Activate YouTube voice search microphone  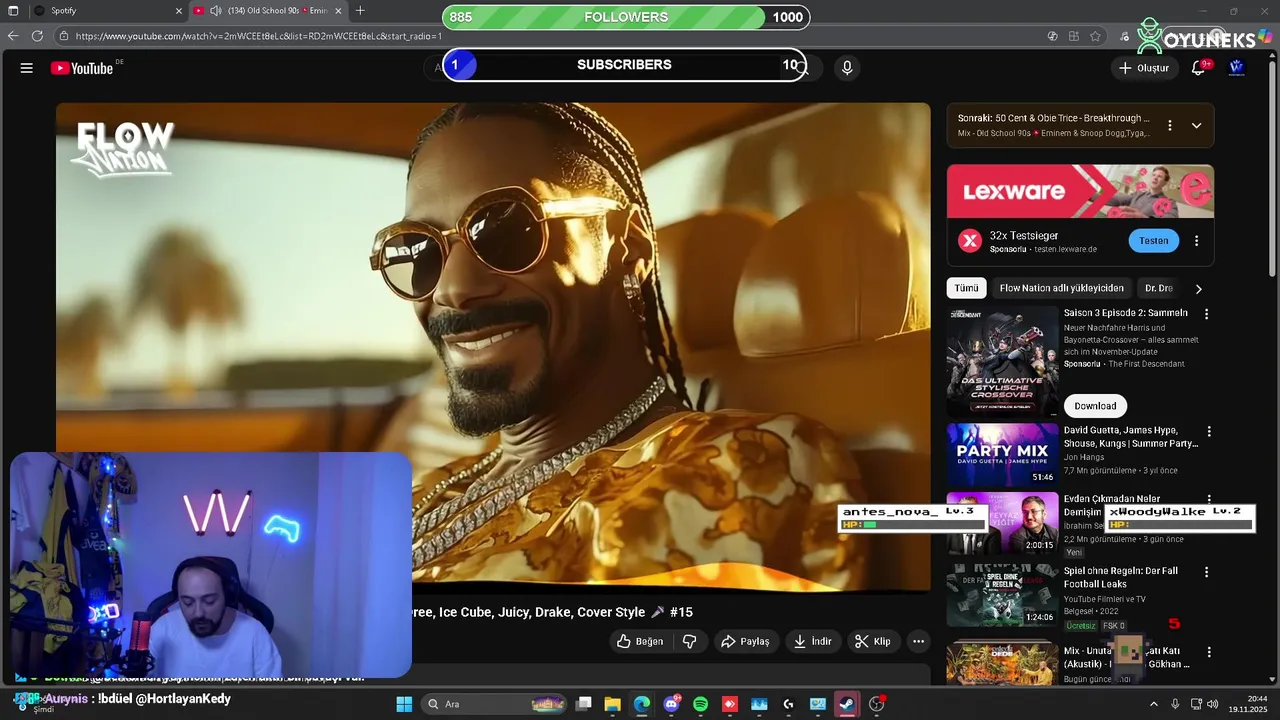tap(847, 67)
